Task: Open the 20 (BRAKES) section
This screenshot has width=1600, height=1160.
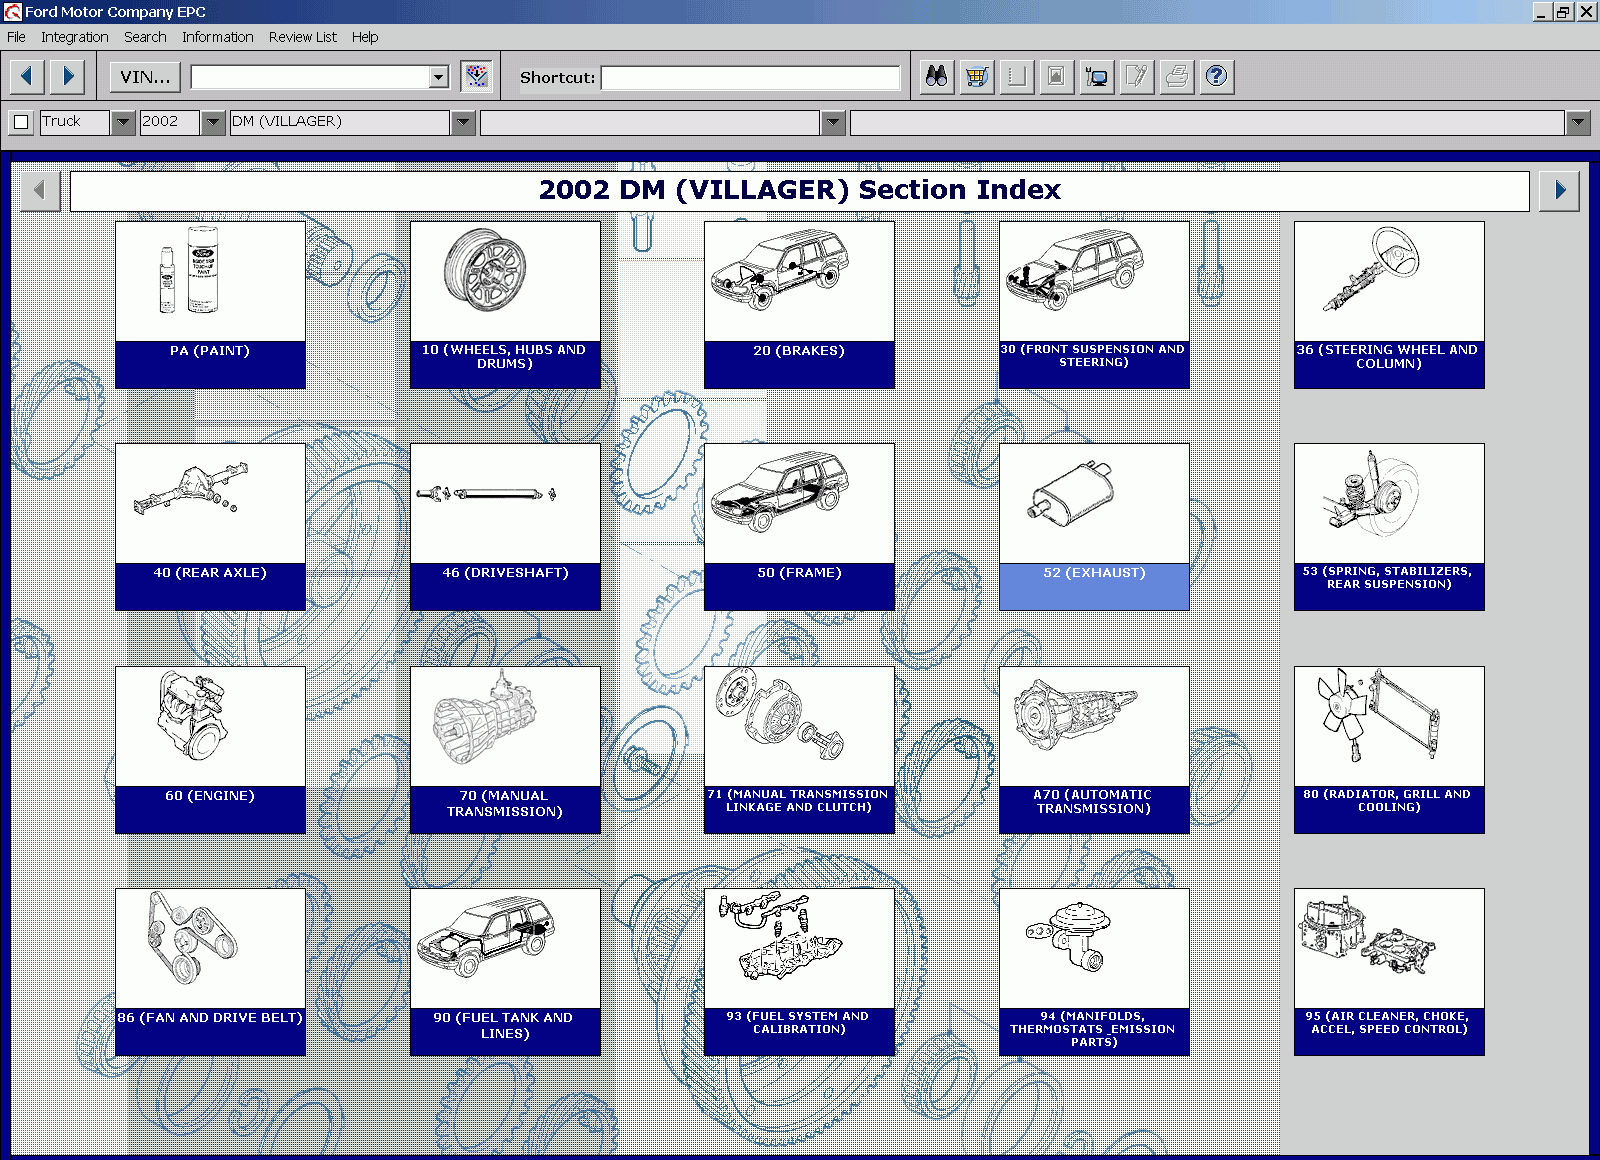Action: 799,305
